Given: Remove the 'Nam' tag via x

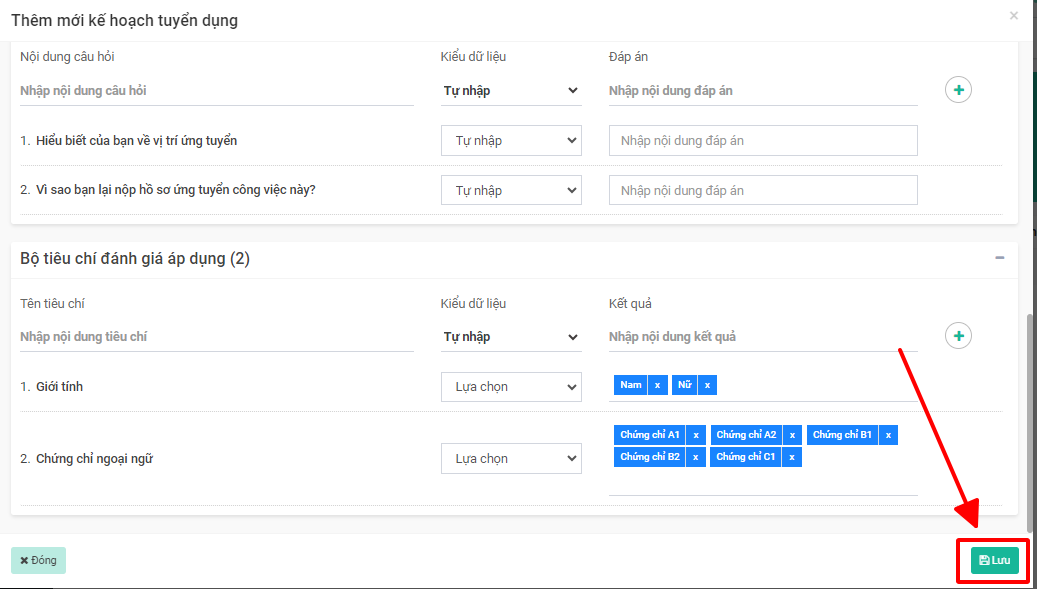Looking at the screenshot, I should (657, 385).
